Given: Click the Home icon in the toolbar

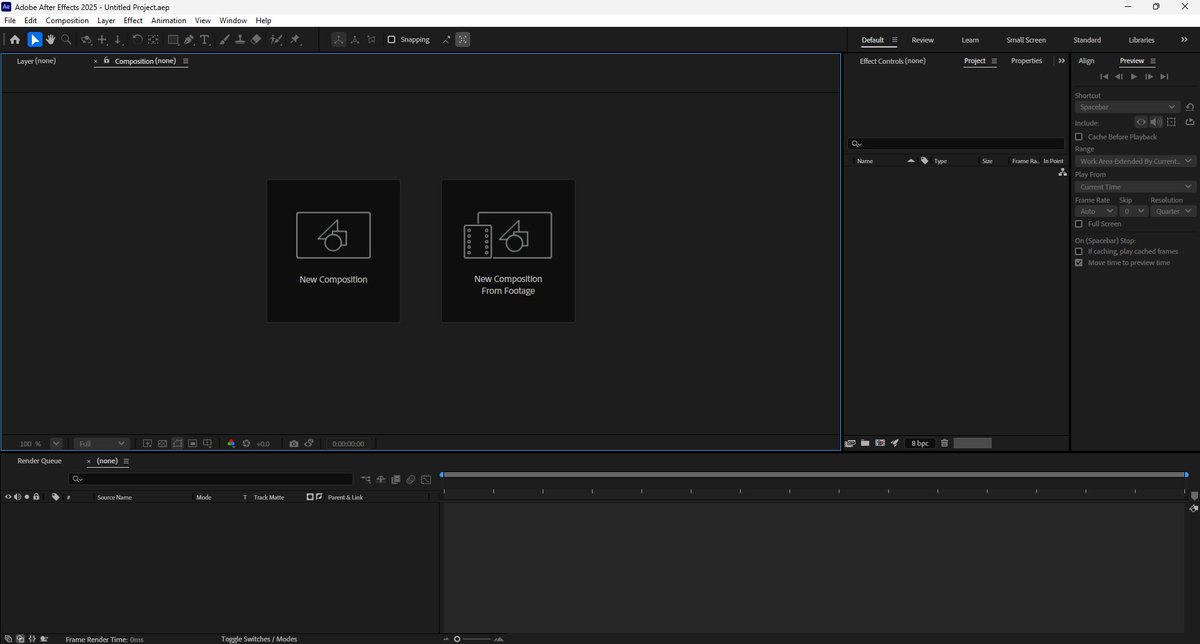Looking at the screenshot, I should 14,40.
